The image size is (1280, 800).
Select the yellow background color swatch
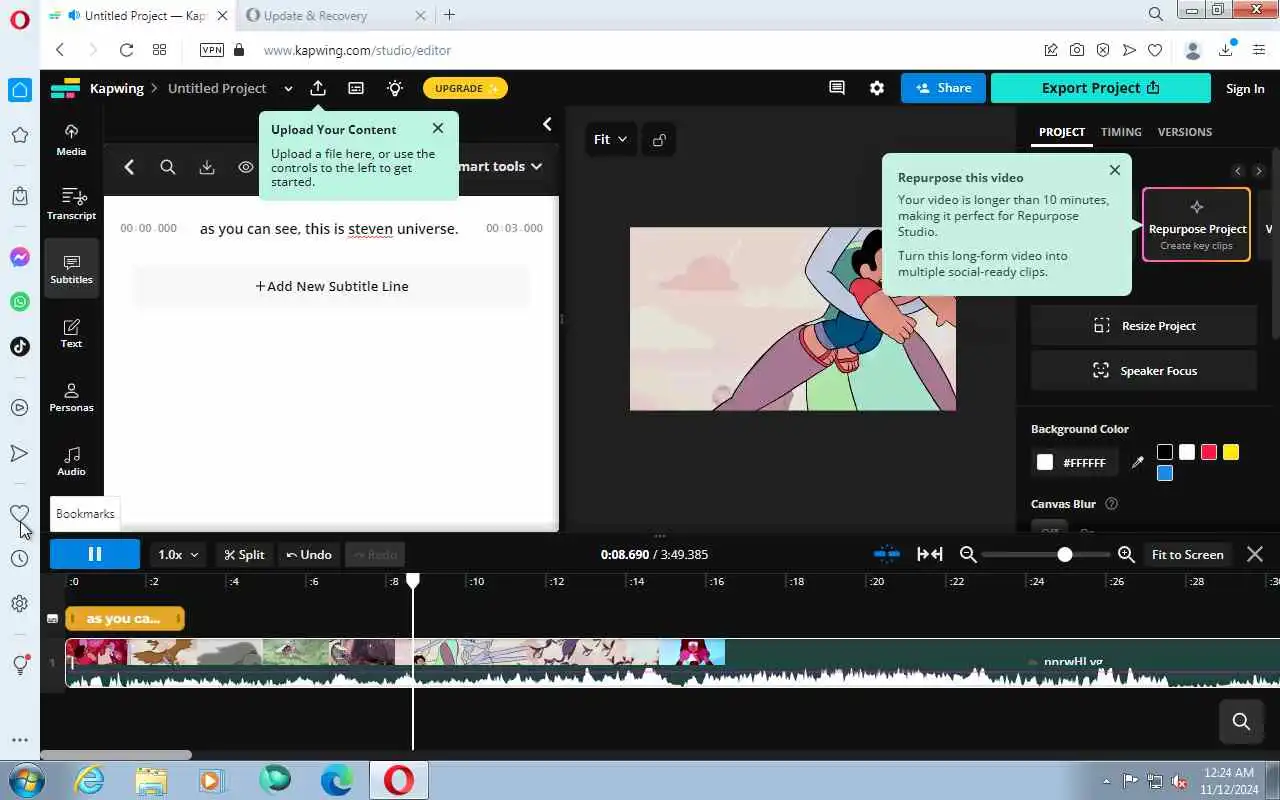(1231, 452)
